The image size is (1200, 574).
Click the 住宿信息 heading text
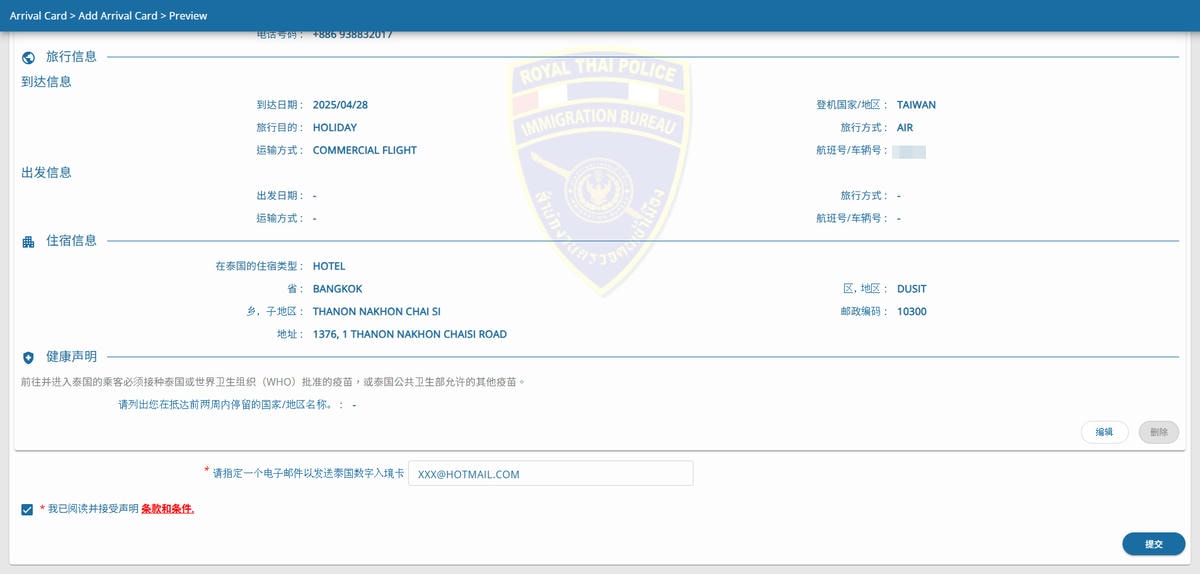71,241
